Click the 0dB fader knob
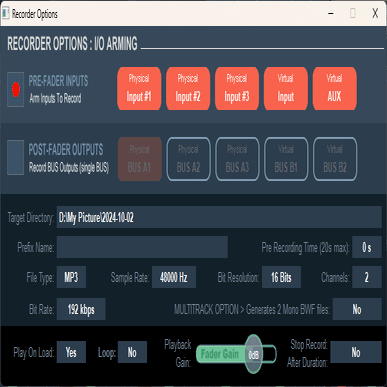Image resolution: width=387 pixels, height=387 pixels. click(x=253, y=354)
